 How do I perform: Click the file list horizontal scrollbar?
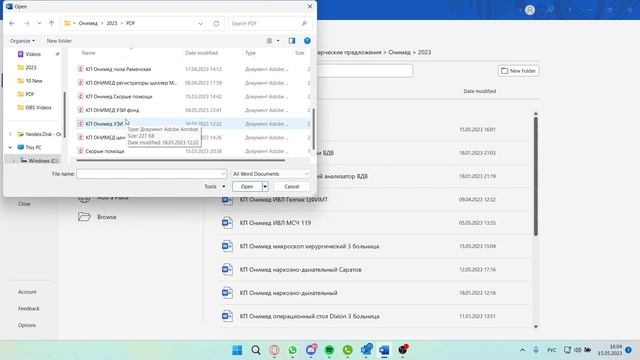[x=180, y=160]
